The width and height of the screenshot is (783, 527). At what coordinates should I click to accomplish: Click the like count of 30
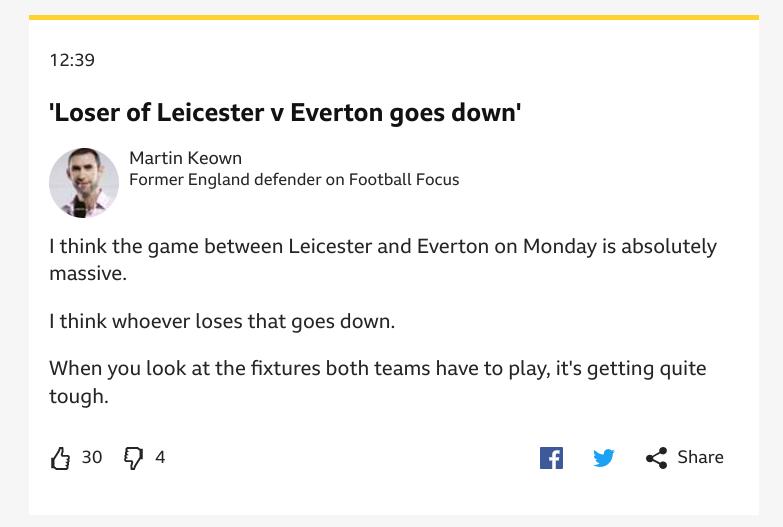pos(92,457)
